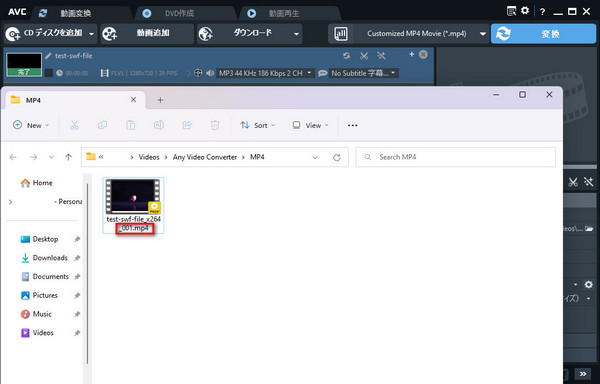600x384 pixels.
Task: Select the test-swf-file_x264_001.mp4 thumbnail
Action: (134, 205)
